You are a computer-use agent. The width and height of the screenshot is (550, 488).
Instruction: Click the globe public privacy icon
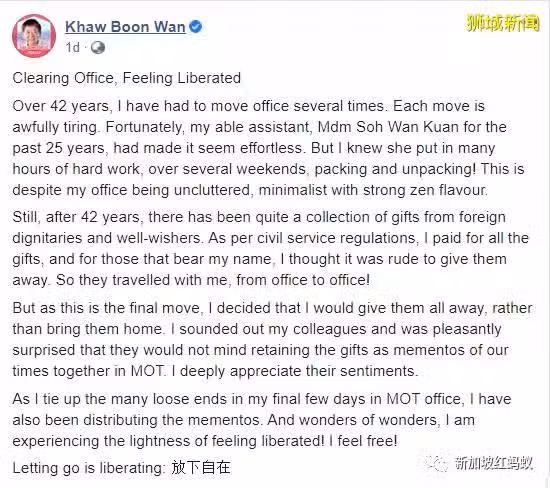[x=98, y=47]
